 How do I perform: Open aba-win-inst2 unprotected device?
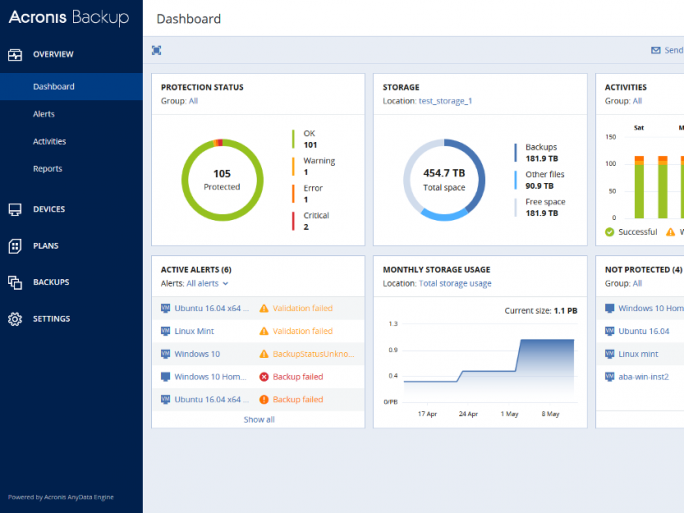643,377
